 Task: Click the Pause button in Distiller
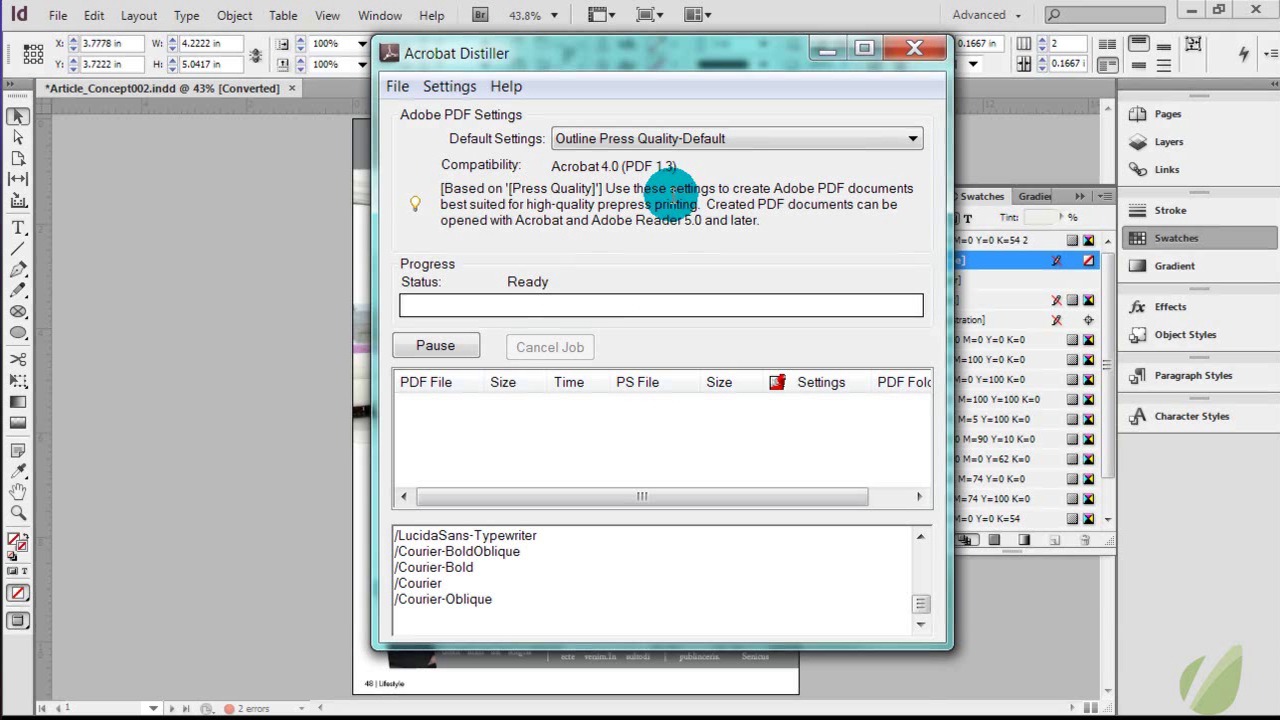[x=436, y=346]
